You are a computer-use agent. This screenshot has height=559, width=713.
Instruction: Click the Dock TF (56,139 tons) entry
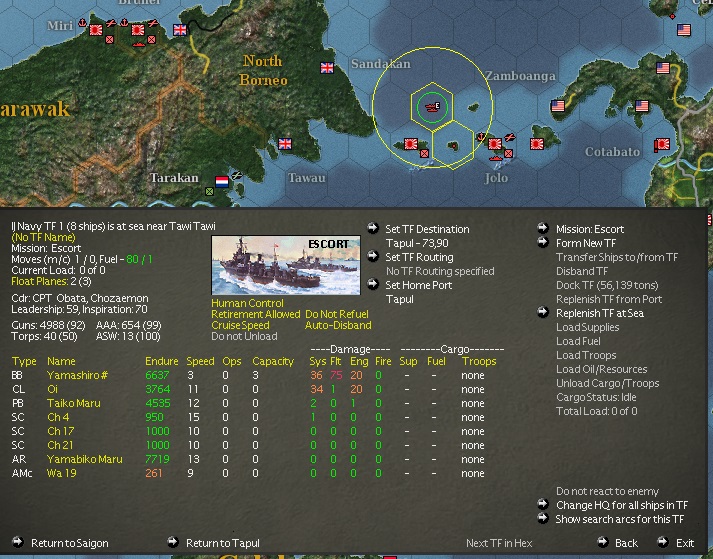pyautogui.click(x=607, y=286)
